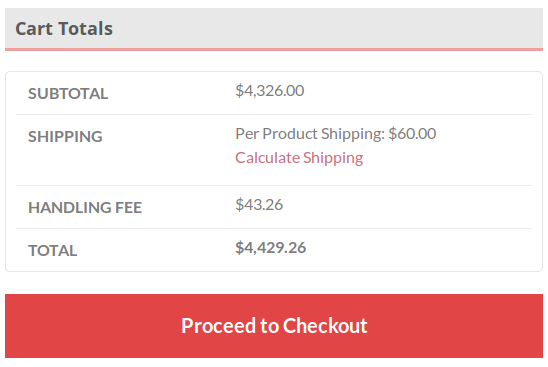Click the handling fee amount $43.26

259,205
